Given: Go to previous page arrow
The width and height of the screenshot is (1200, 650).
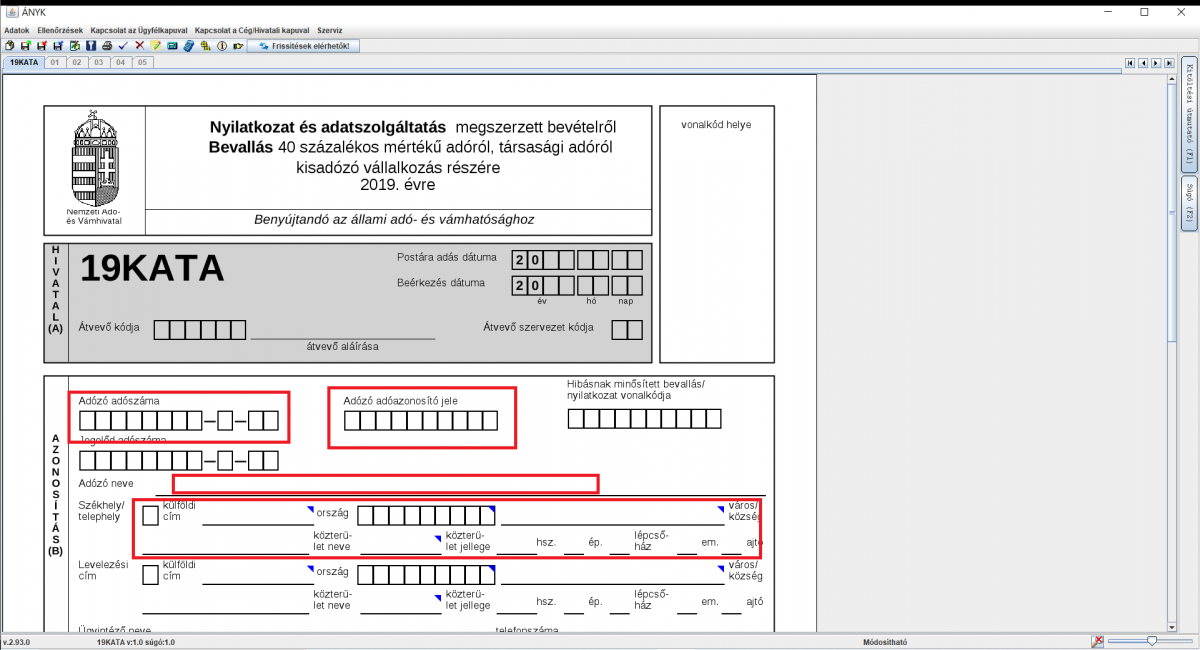Looking at the screenshot, I should (x=1143, y=62).
